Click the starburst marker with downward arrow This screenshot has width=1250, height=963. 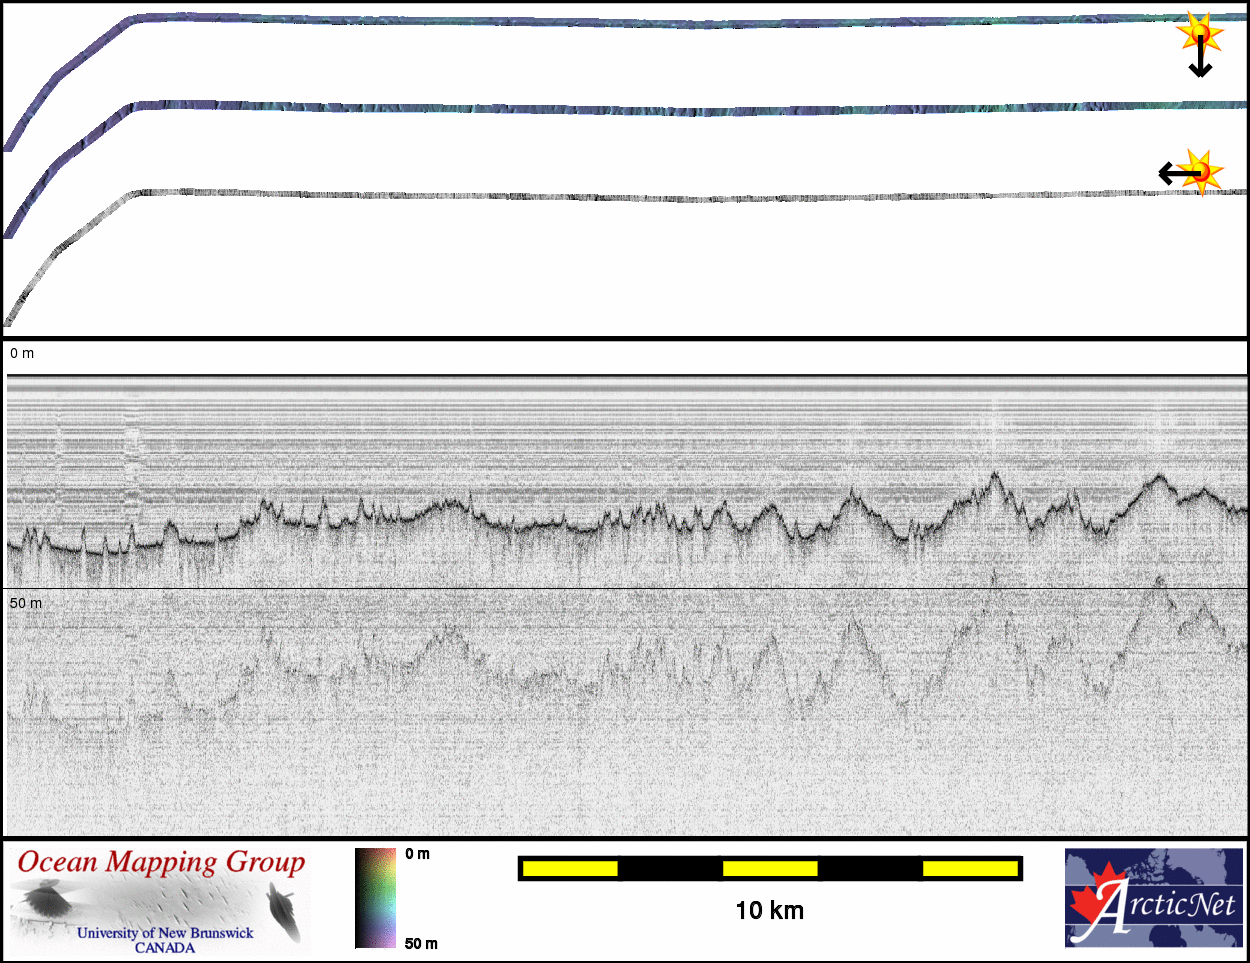coord(1199,34)
